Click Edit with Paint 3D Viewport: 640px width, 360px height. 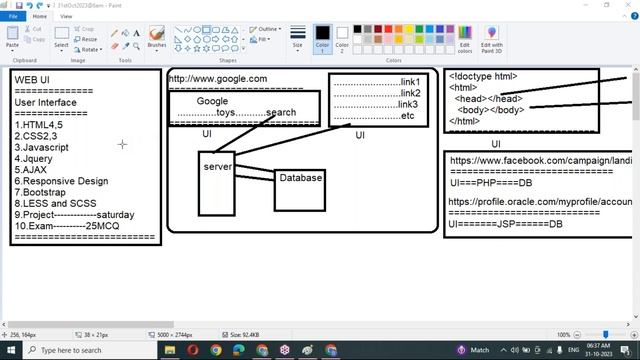(491, 39)
